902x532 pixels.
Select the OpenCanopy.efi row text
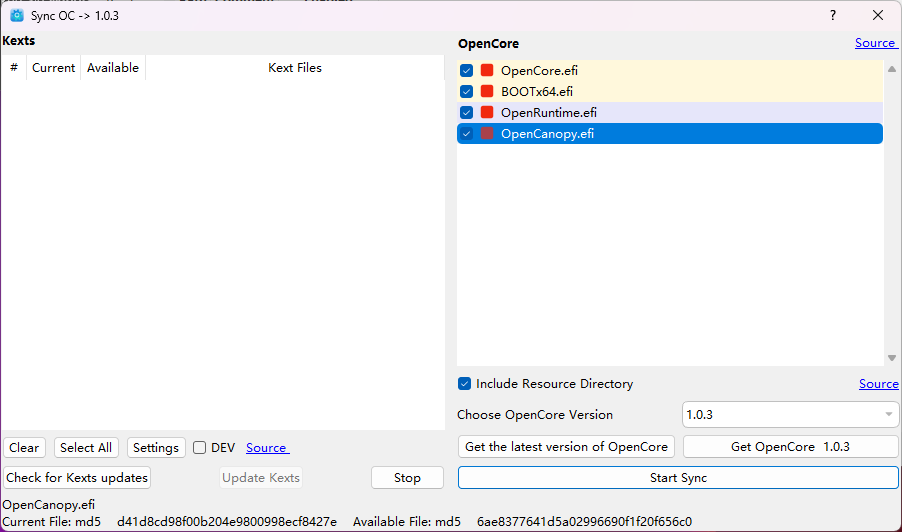547,133
